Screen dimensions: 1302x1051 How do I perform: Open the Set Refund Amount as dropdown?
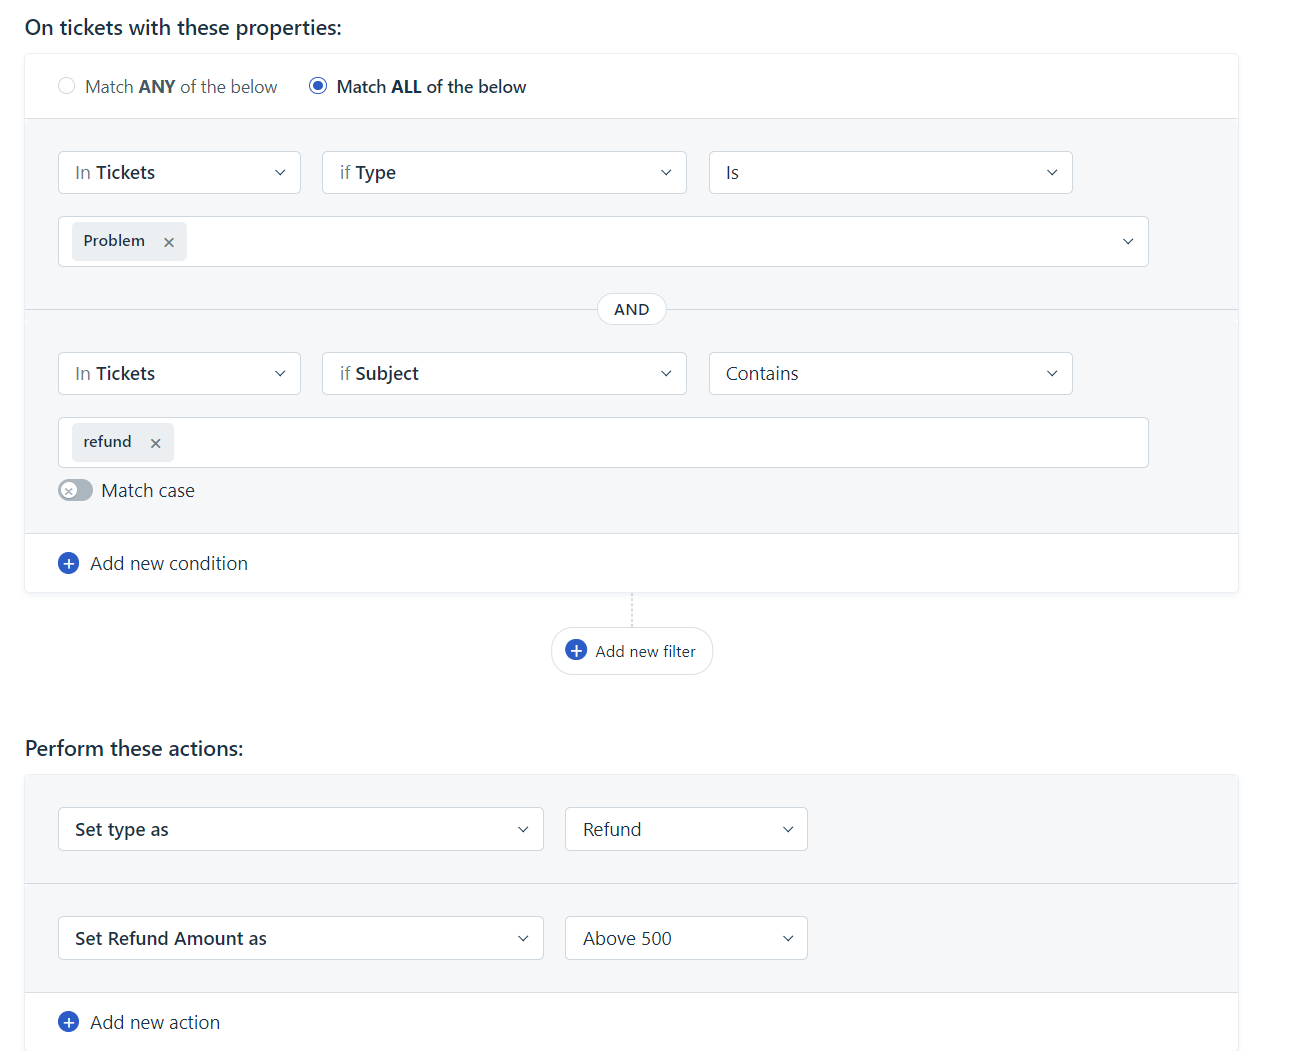coord(300,938)
